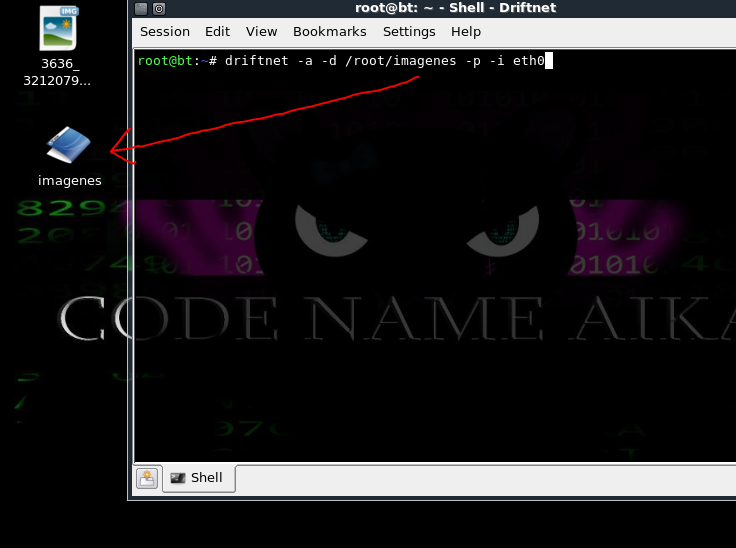Click the root@bt prompt text
Viewport: 736px width, 548px height.
[165, 61]
